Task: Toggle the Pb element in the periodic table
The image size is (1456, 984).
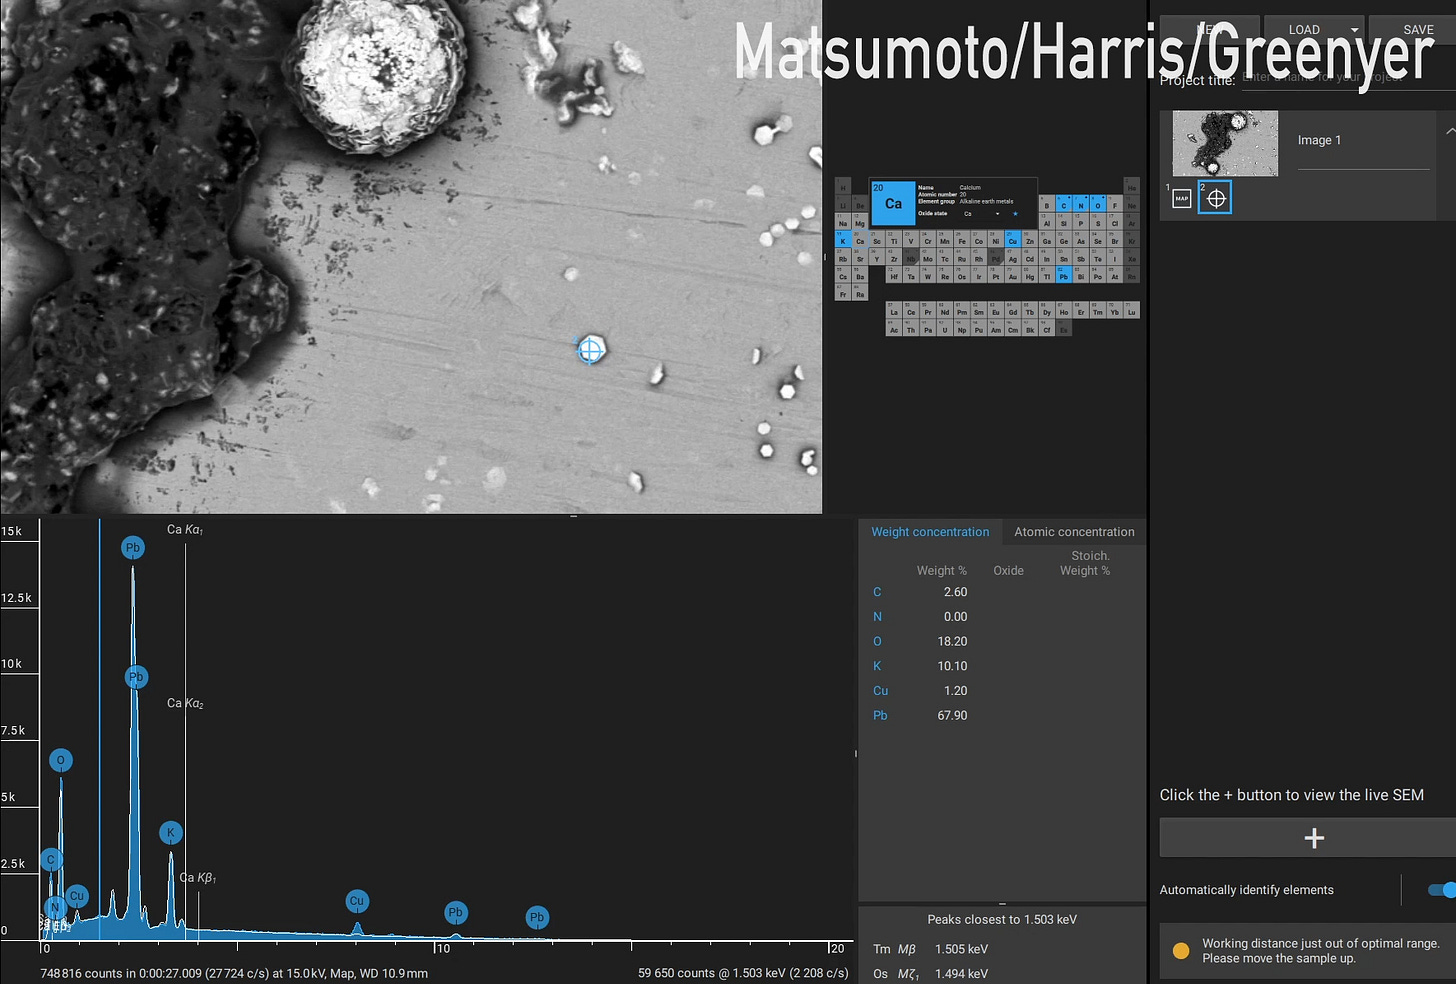Action: [x=1064, y=276]
